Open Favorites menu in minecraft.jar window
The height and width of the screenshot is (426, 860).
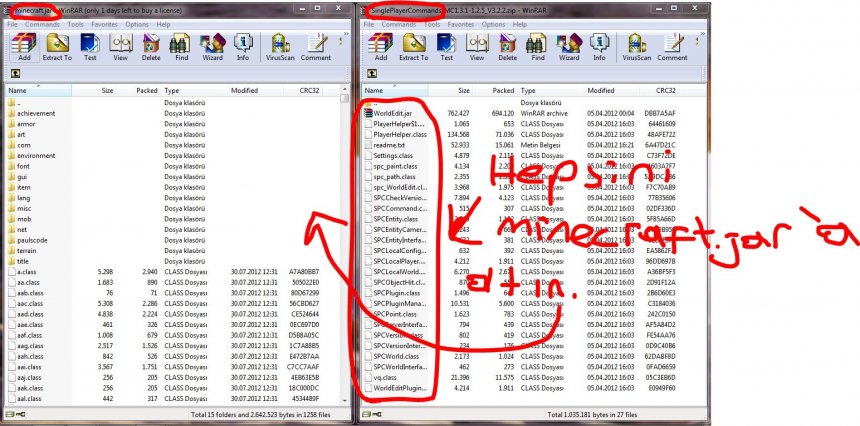point(104,25)
